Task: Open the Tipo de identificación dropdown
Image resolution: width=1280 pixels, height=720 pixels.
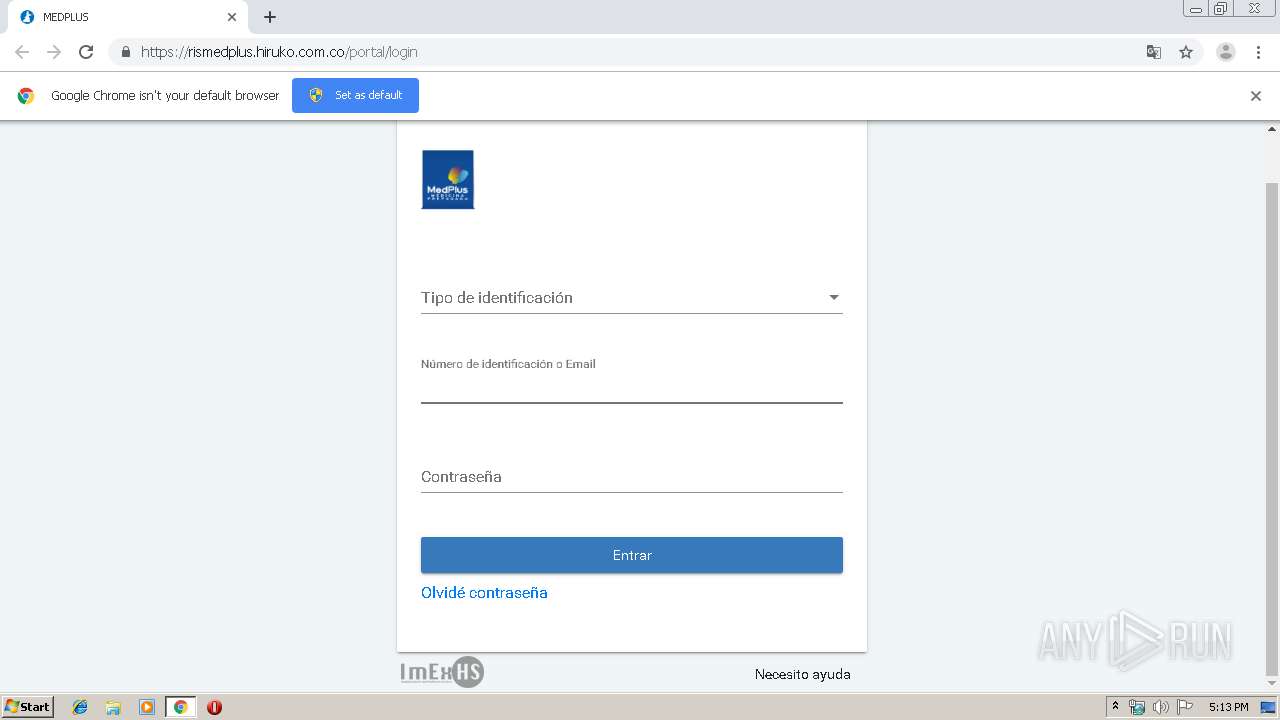Action: coord(631,297)
